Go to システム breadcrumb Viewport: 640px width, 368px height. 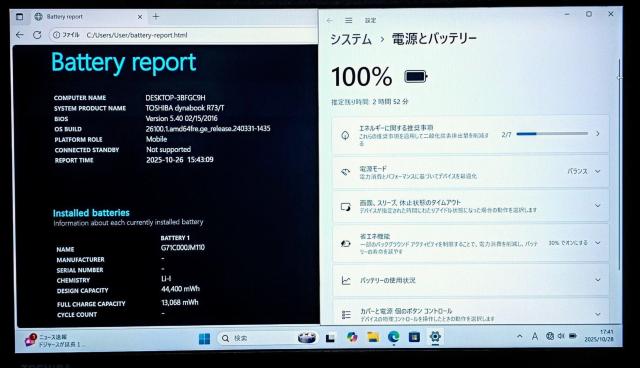pos(351,39)
